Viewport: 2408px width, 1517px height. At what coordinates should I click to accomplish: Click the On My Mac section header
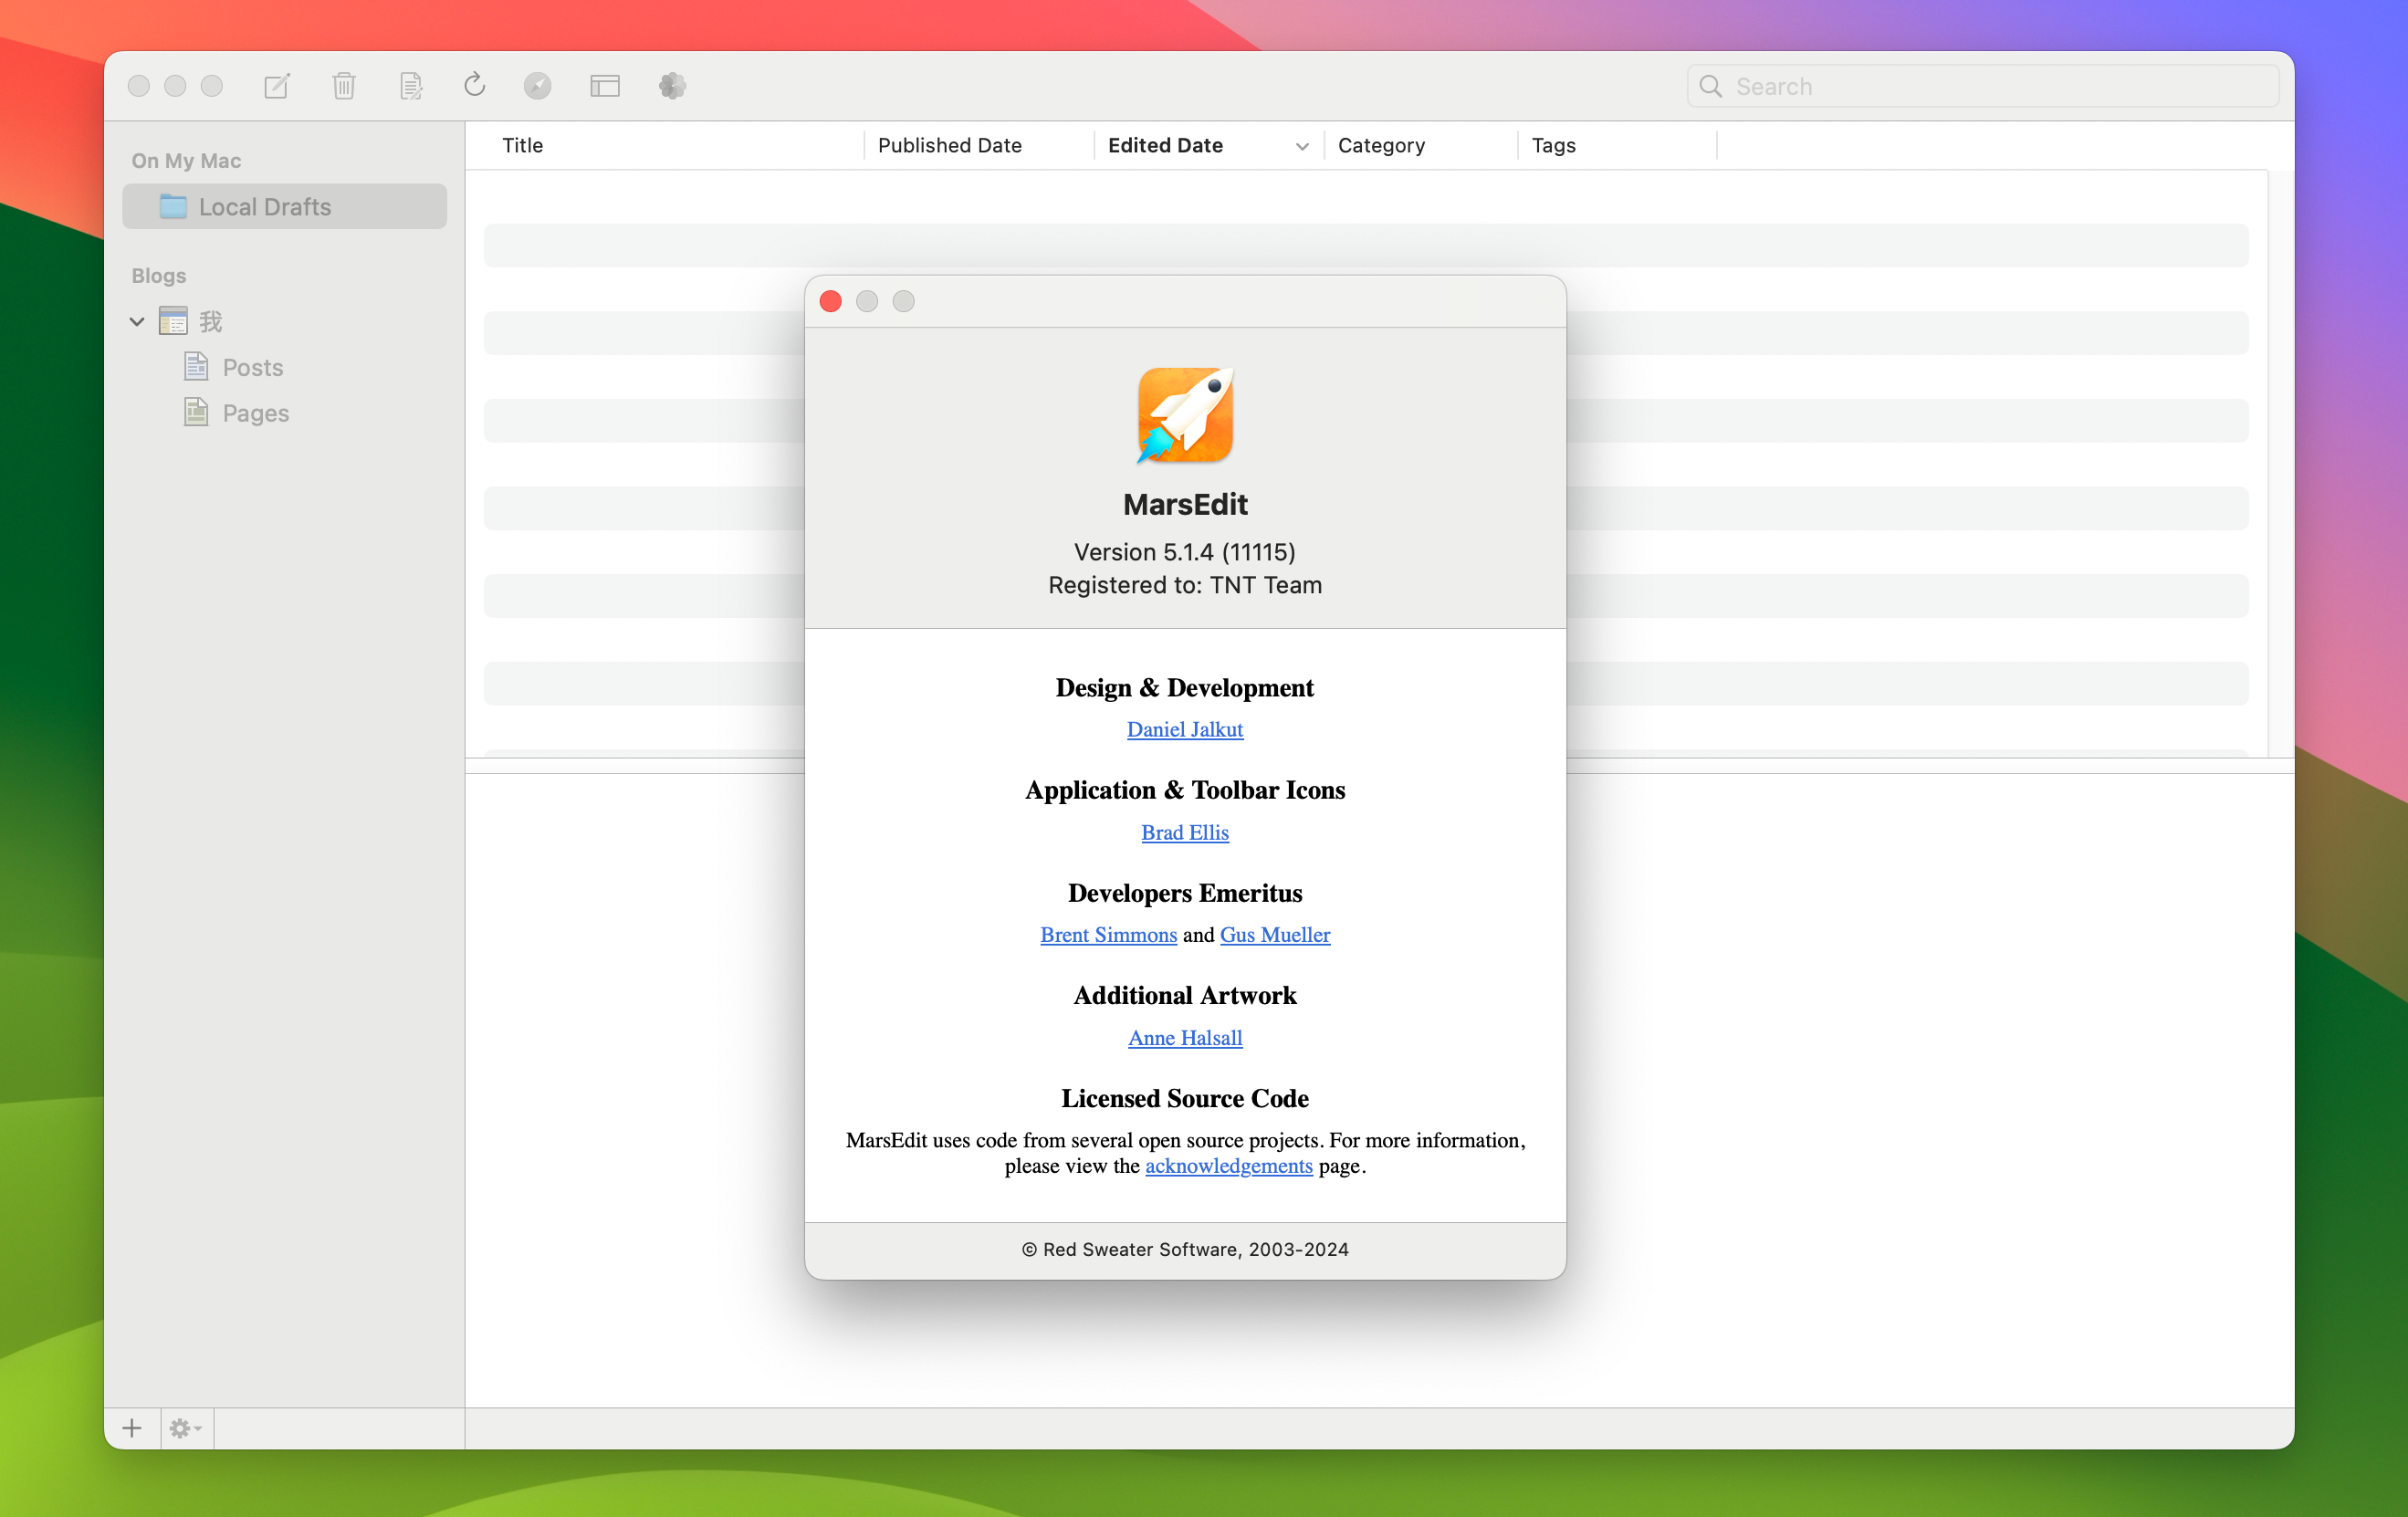pos(186,161)
